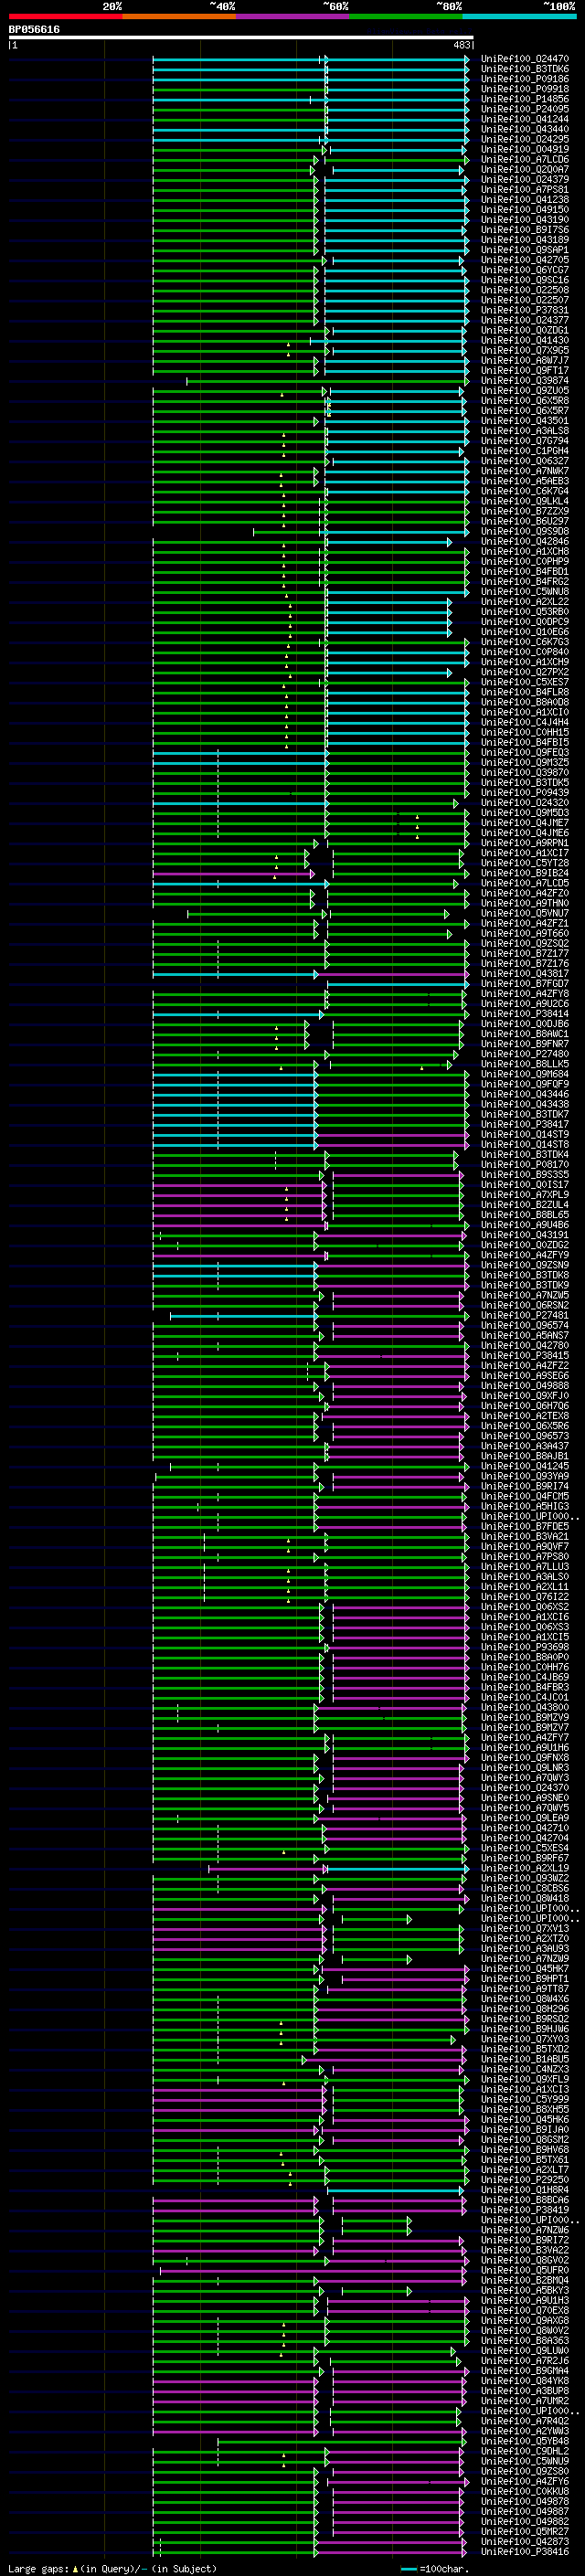Select label UniRef100_Q9ZSN9
The width and height of the screenshot is (585, 2576).
click(525, 1265)
